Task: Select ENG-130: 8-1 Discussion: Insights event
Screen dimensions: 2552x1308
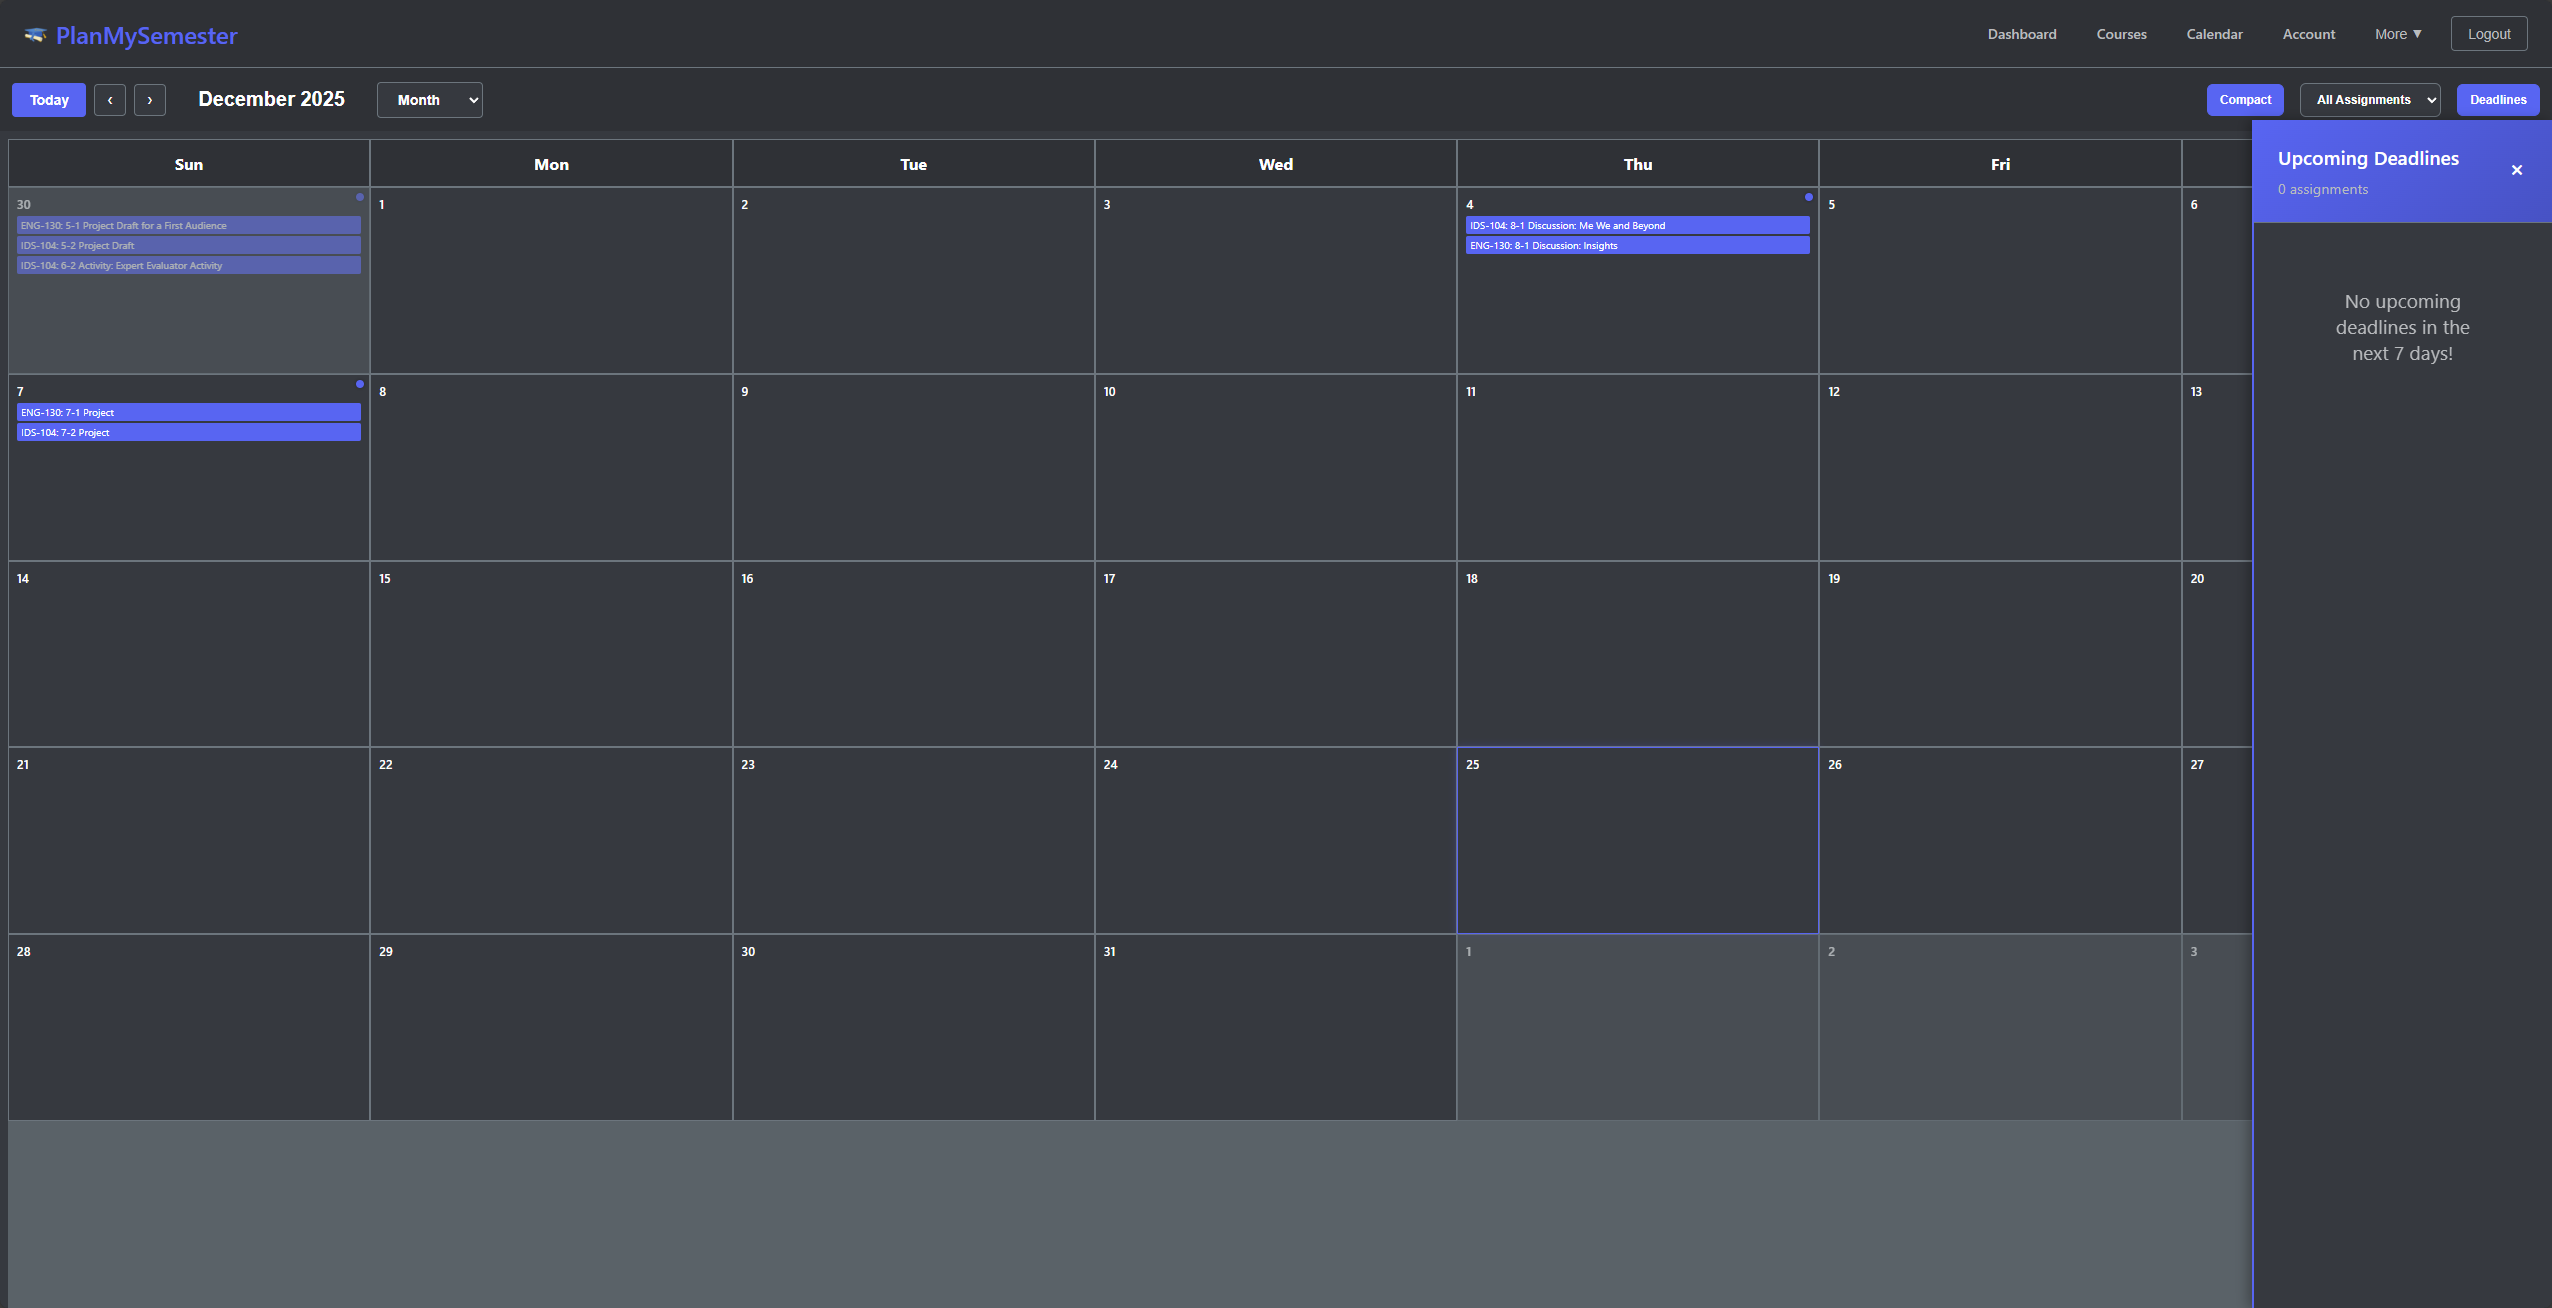Action: coord(1637,245)
